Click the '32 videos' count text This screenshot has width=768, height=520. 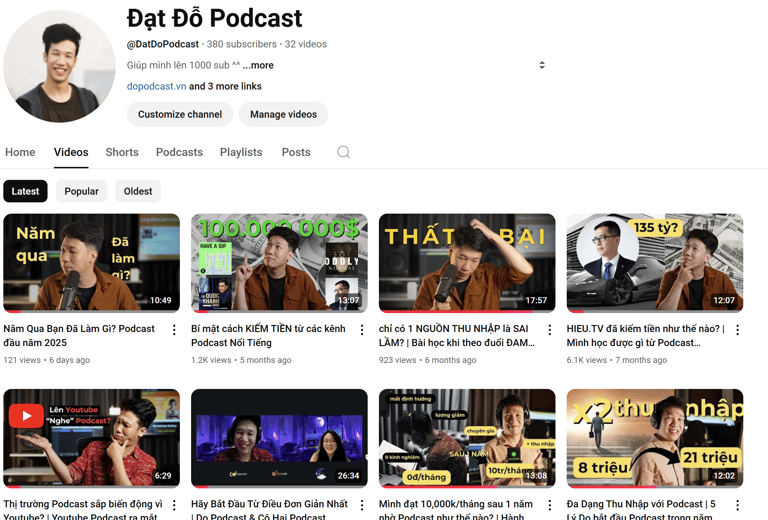pyautogui.click(x=306, y=44)
